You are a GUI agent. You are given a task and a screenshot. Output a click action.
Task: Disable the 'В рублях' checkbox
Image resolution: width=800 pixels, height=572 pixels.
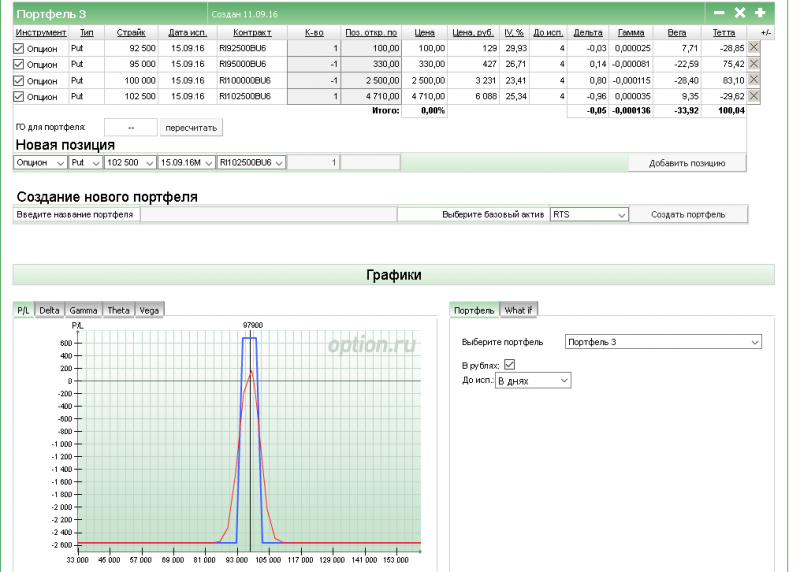[x=509, y=365]
